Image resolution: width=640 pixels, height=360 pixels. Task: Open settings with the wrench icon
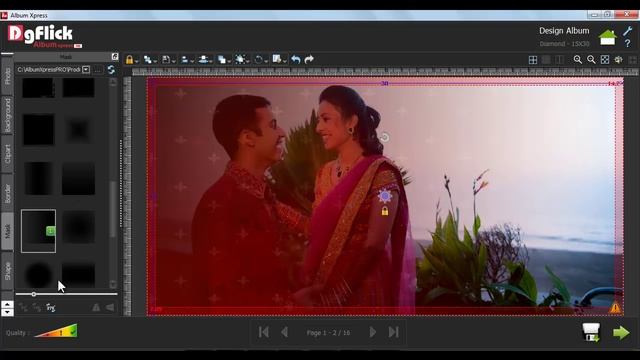point(628,31)
